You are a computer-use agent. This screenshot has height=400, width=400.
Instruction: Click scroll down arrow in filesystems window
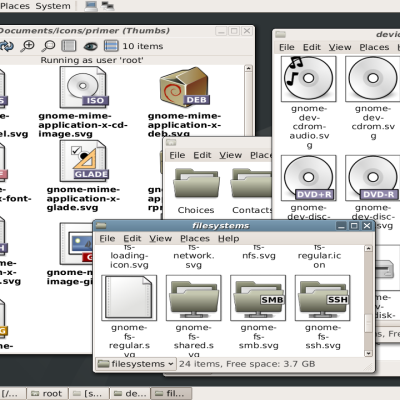tap(368, 353)
